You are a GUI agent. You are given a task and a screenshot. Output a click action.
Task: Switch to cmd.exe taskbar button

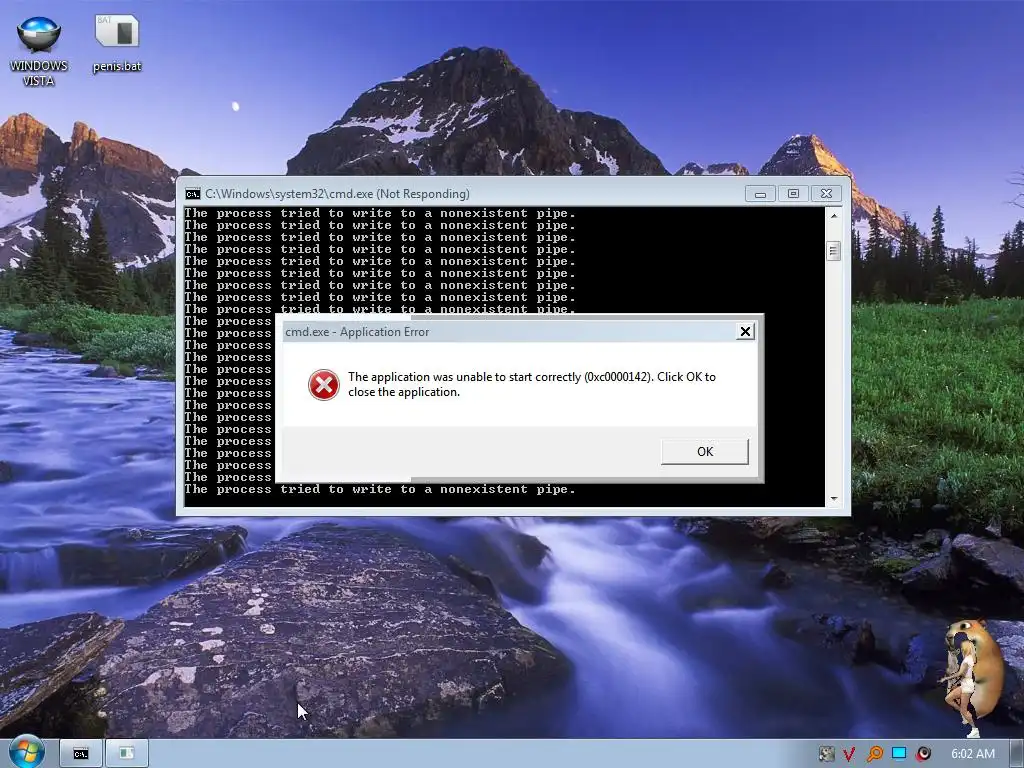(x=81, y=754)
